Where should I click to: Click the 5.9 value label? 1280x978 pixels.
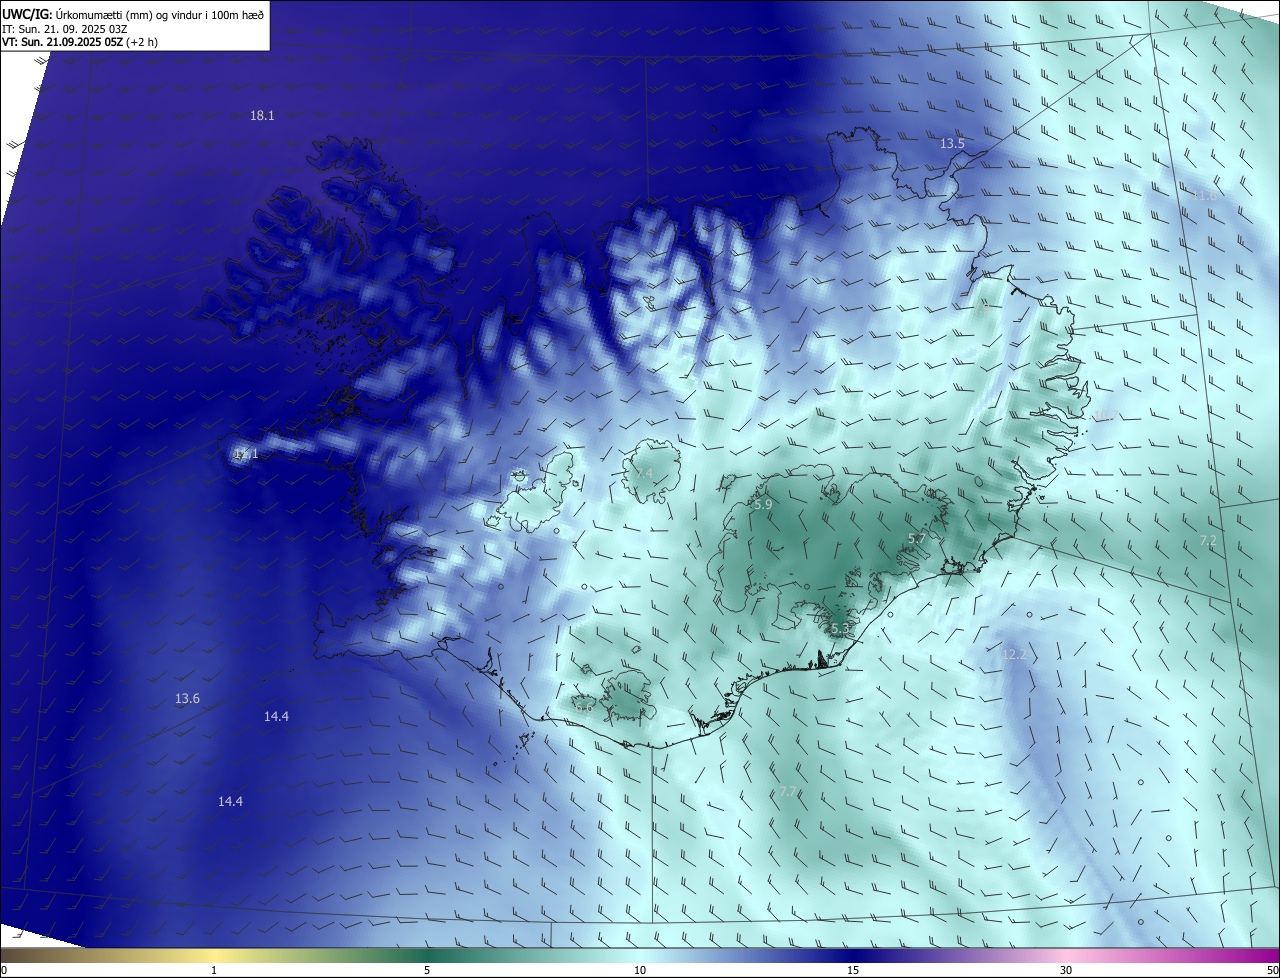(763, 505)
